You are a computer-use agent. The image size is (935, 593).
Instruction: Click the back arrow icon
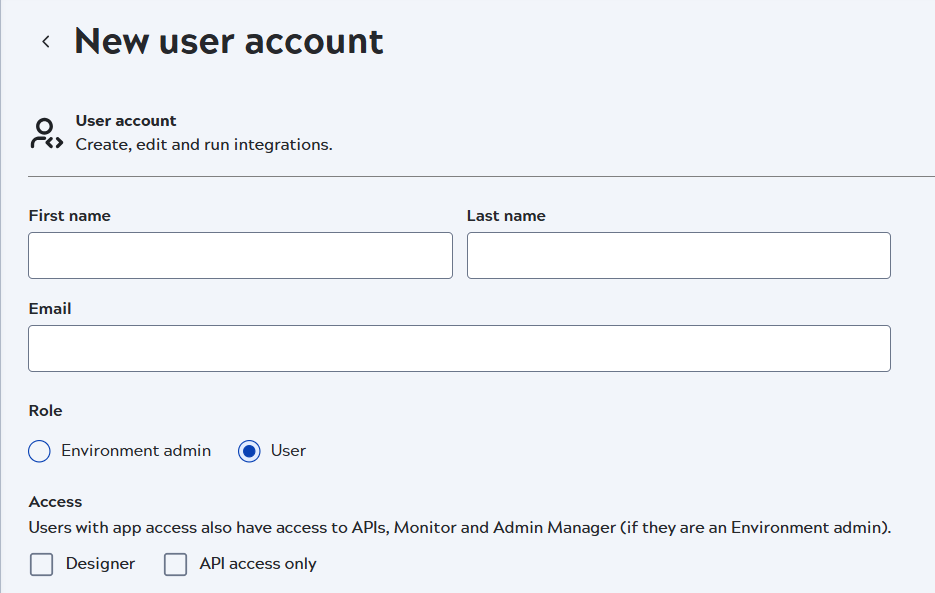pos(45,41)
